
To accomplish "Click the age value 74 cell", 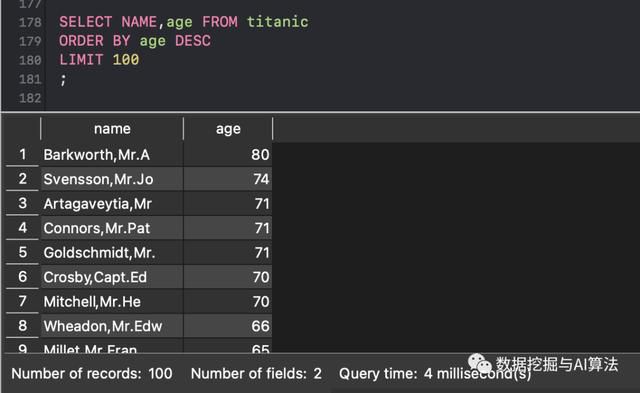I will pos(228,179).
